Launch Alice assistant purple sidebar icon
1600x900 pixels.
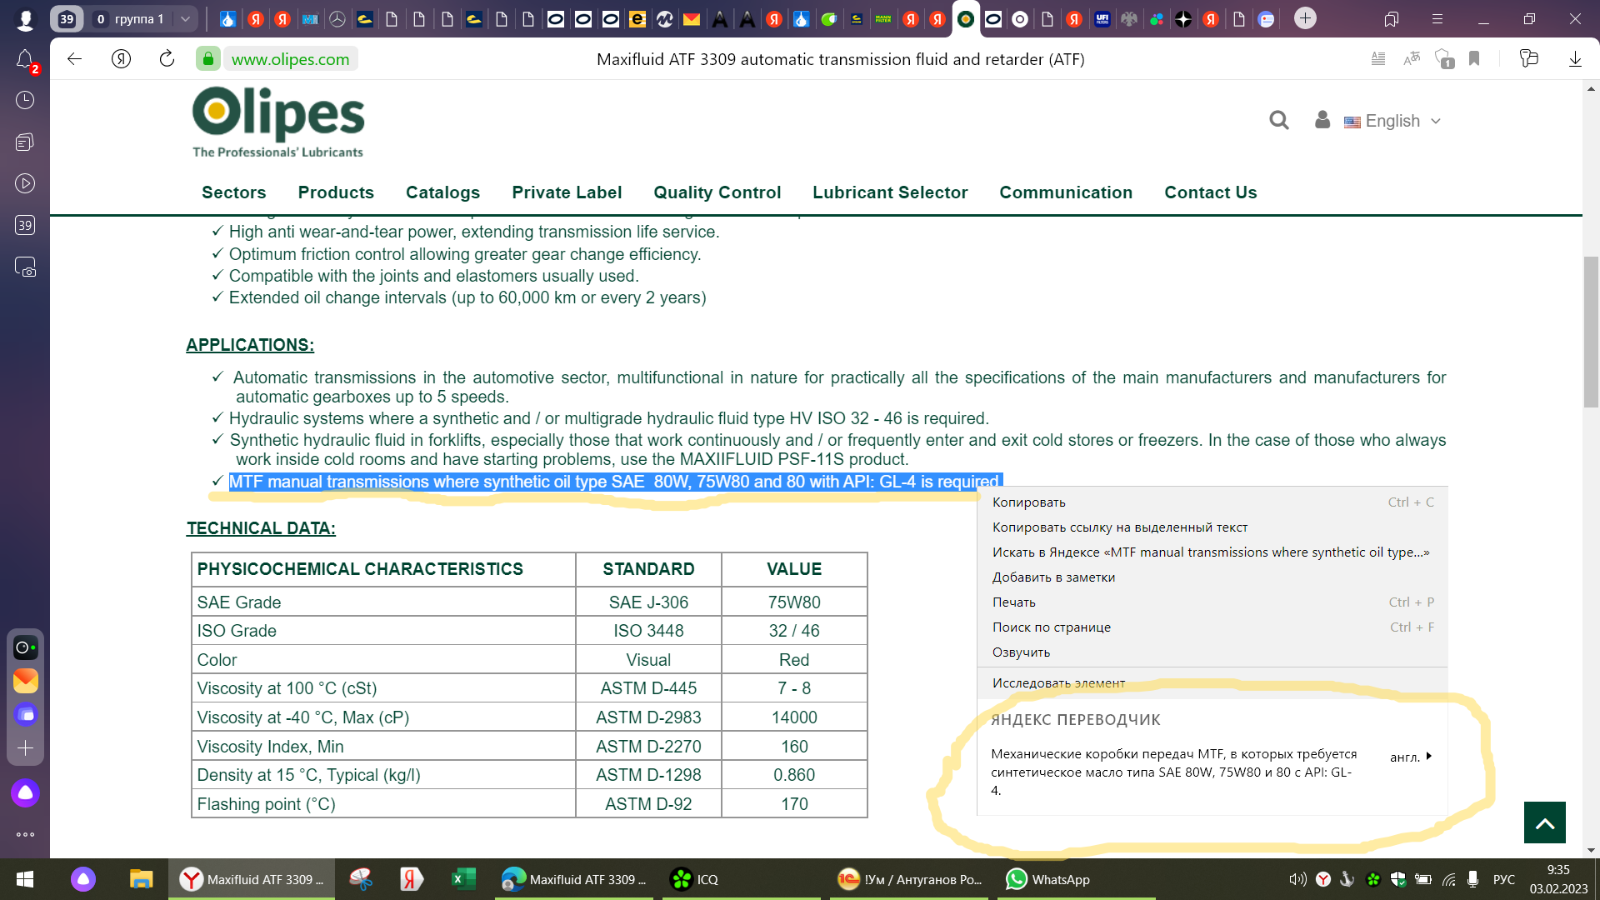pyautogui.click(x=25, y=793)
